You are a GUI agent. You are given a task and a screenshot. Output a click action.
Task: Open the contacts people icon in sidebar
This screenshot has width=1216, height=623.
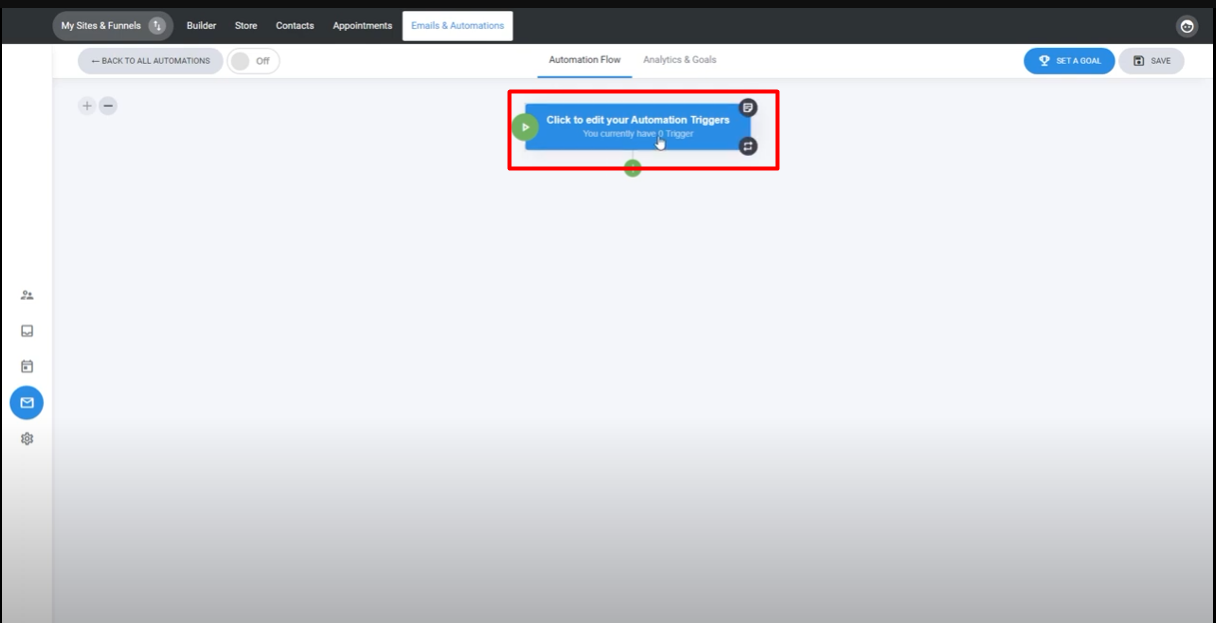pos(27,295)
